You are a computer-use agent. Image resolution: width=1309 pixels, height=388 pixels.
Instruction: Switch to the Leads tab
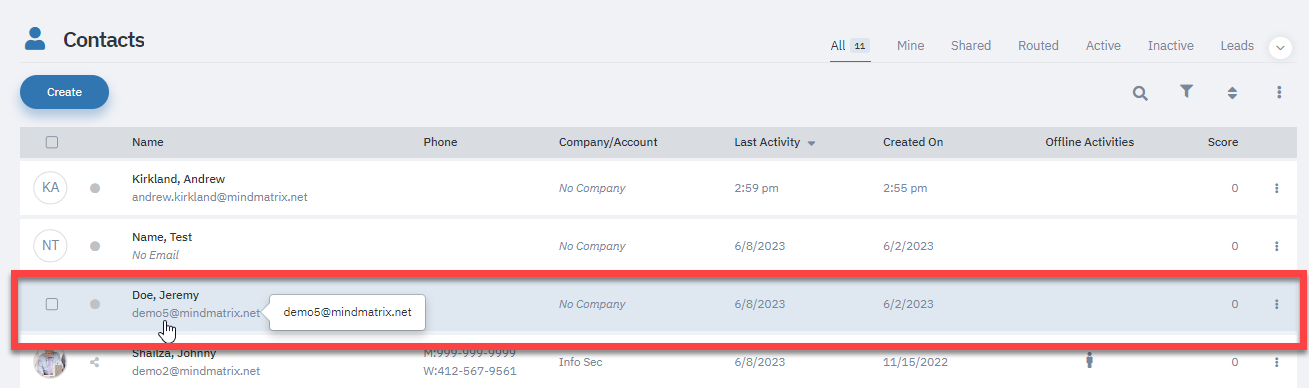[x=1237, y=46]
